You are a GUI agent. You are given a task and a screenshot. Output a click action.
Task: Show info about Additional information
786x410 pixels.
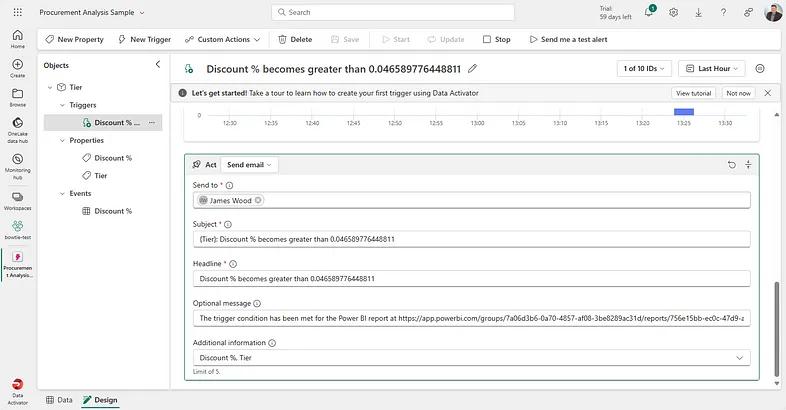(x=272, y=343)
